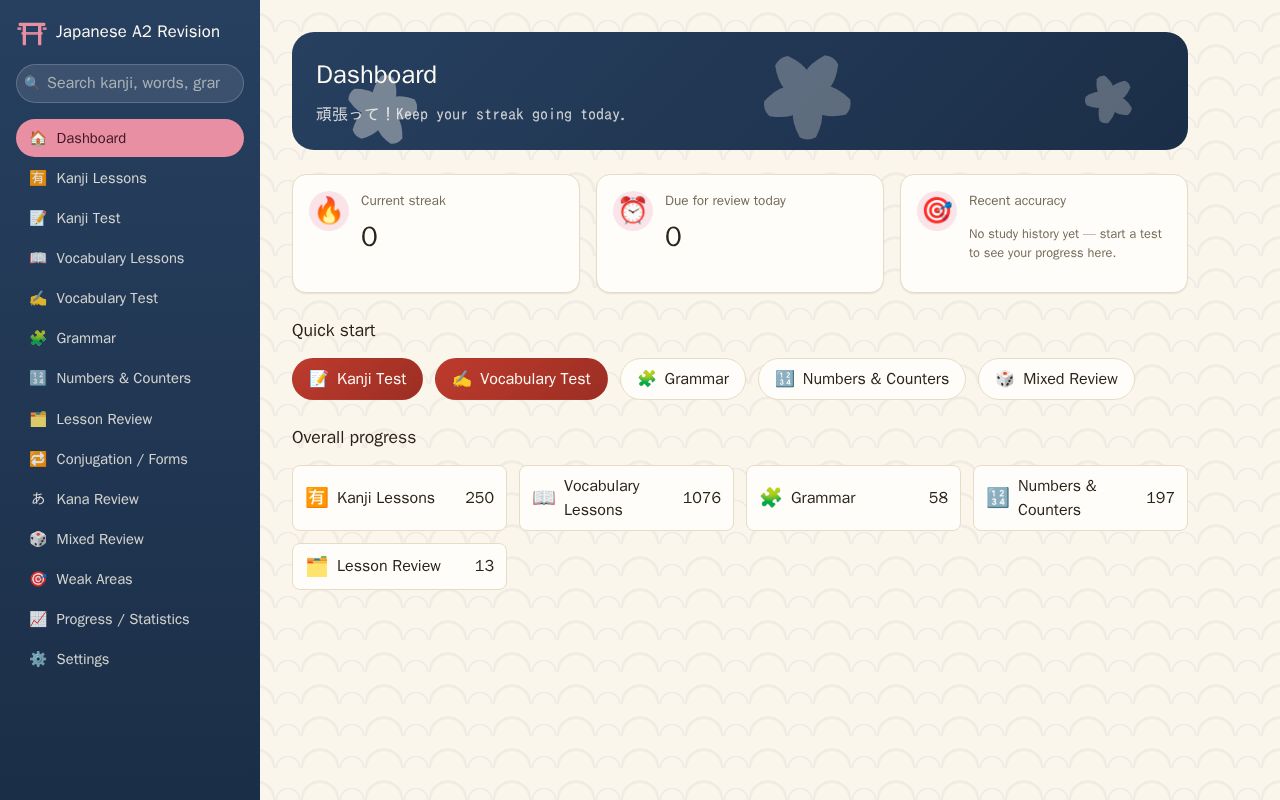This screenshot has height=800, width=1280.
Task: Click the Settings gear icon
Action: (38, 659)
